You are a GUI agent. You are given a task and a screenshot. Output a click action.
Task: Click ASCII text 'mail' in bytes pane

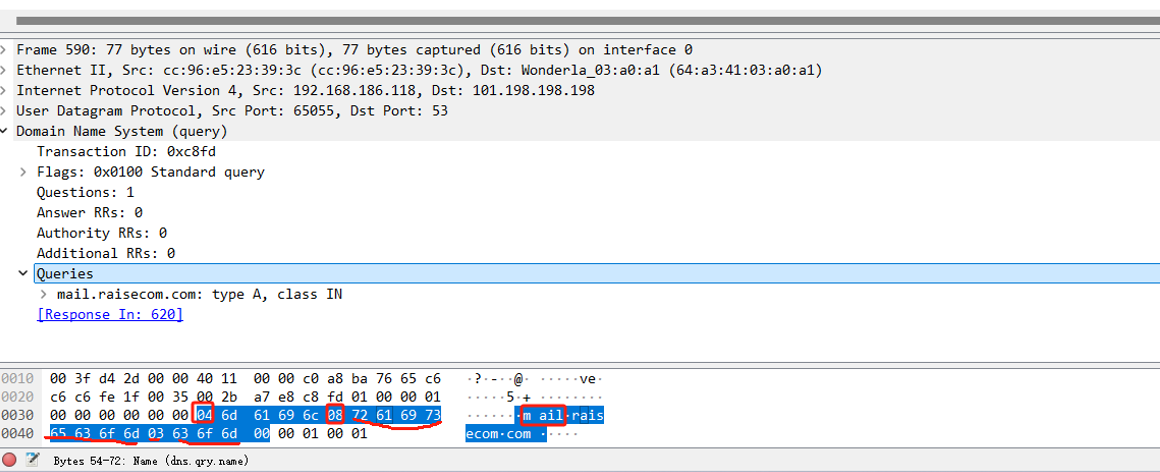543,416
